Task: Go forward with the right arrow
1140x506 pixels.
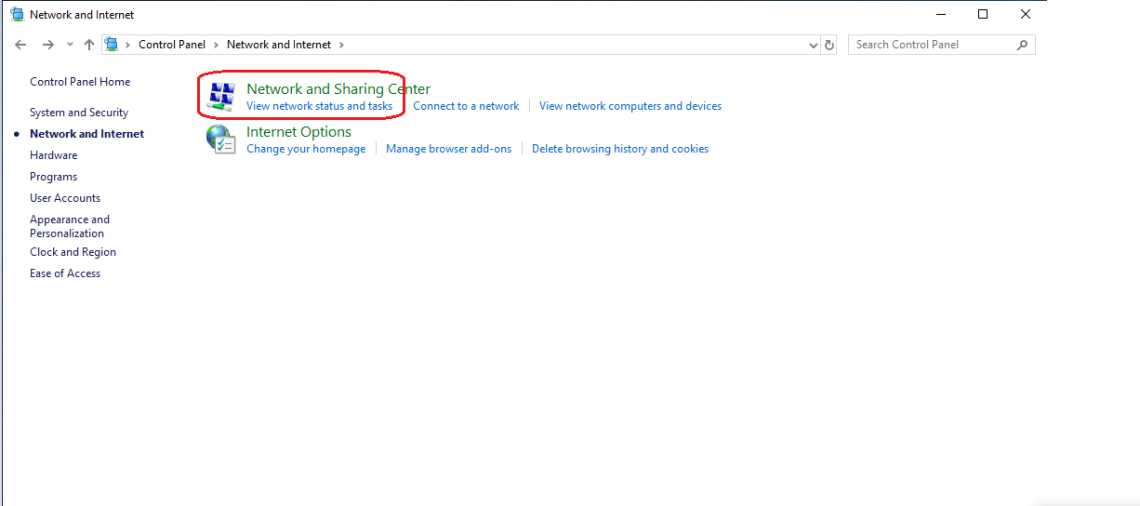Action: tap(48, 44)
